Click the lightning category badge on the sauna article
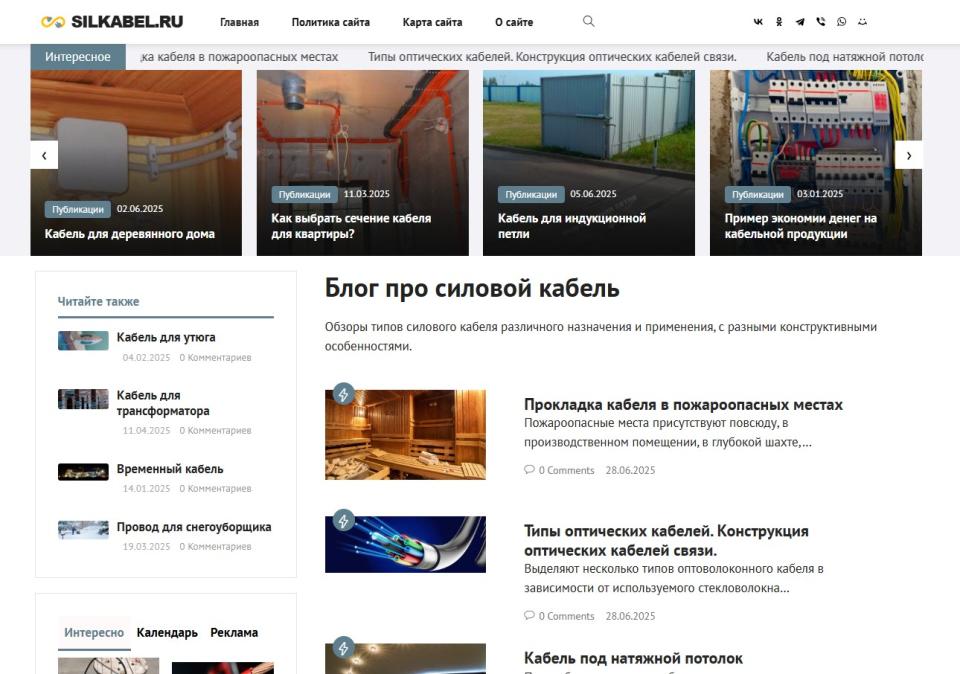This screenshot has width=960, height=674. pos(345,394)
